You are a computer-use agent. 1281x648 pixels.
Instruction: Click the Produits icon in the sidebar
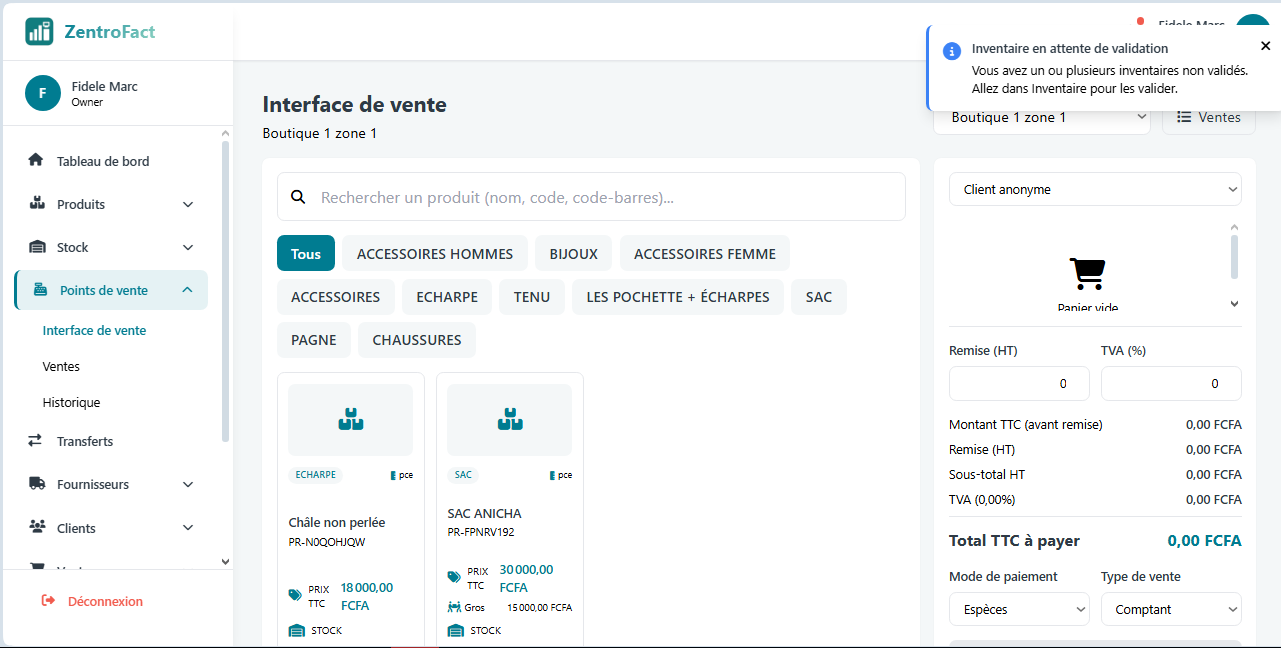click(x=37, y=204)
